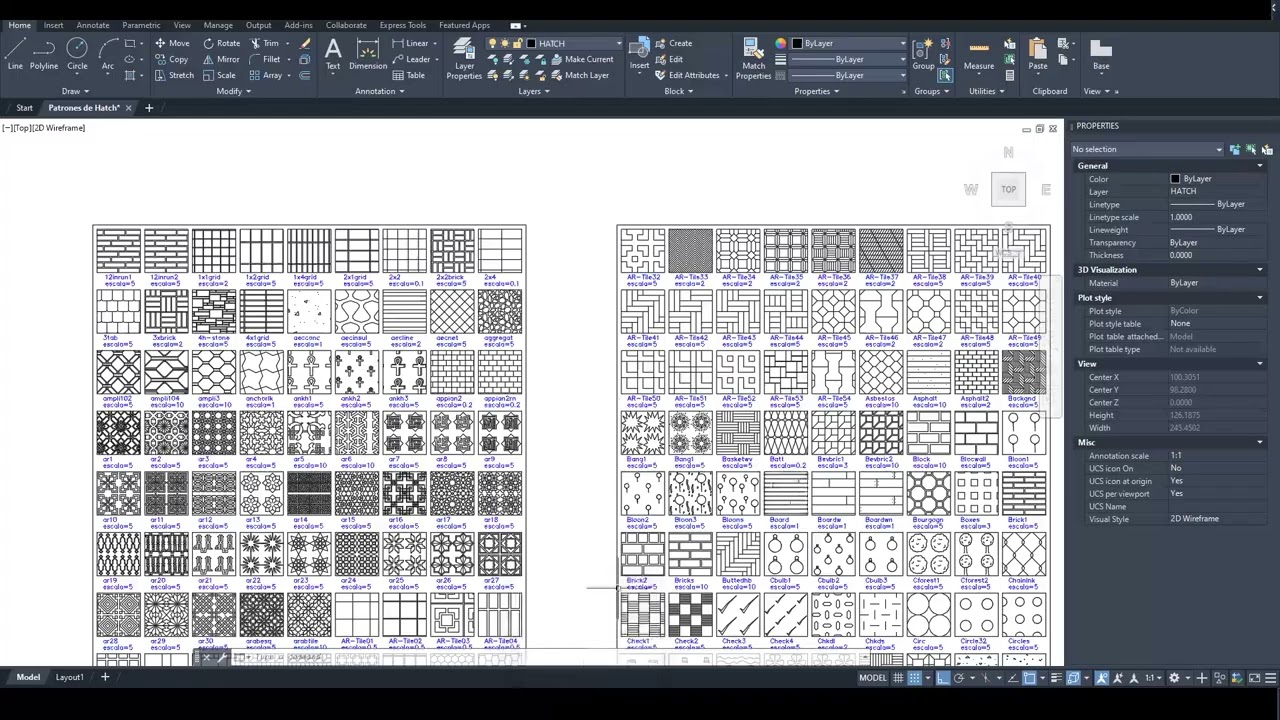Open the Parametric ribbon tab
This screenshot has height=720, width=1280.
coord(141,25)
